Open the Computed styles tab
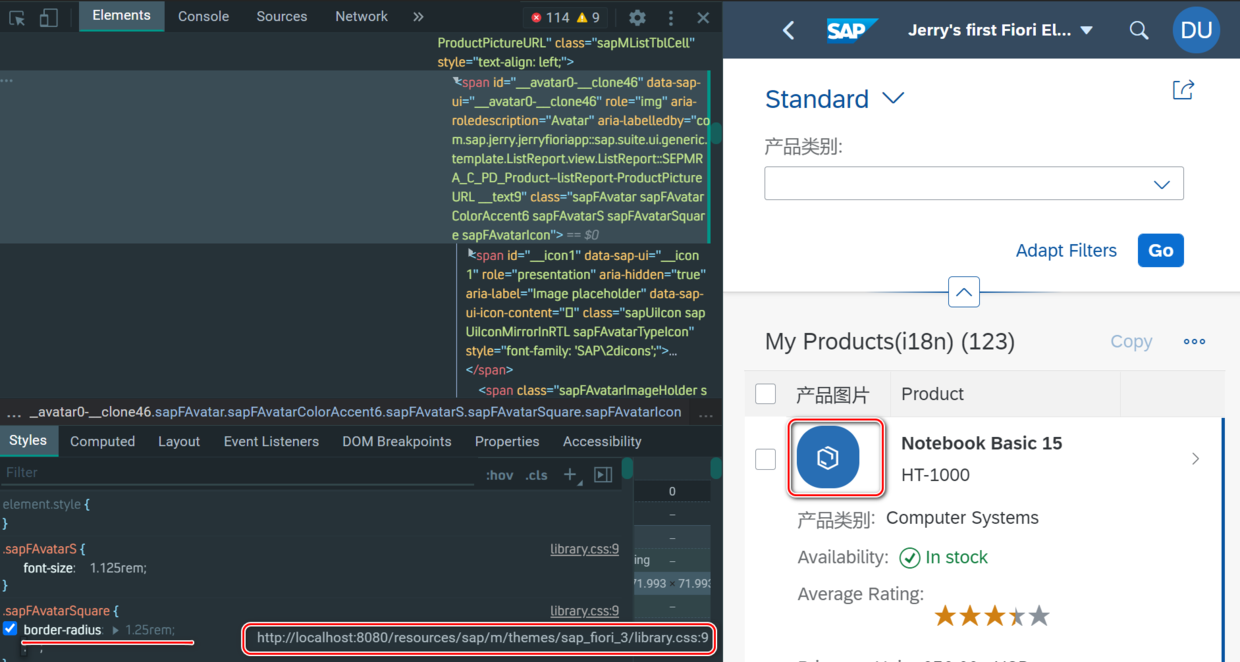The image size is (1240, 662). pos(102,441)
